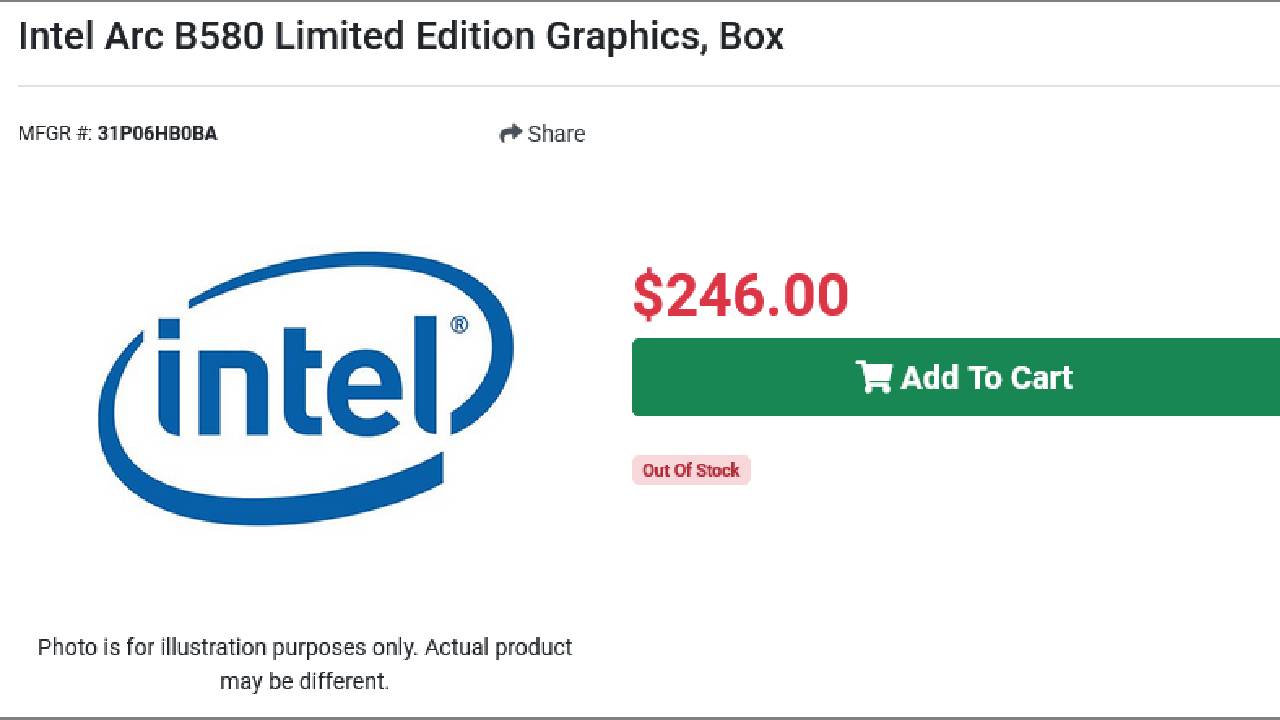Click the word Box in the title

751,36
